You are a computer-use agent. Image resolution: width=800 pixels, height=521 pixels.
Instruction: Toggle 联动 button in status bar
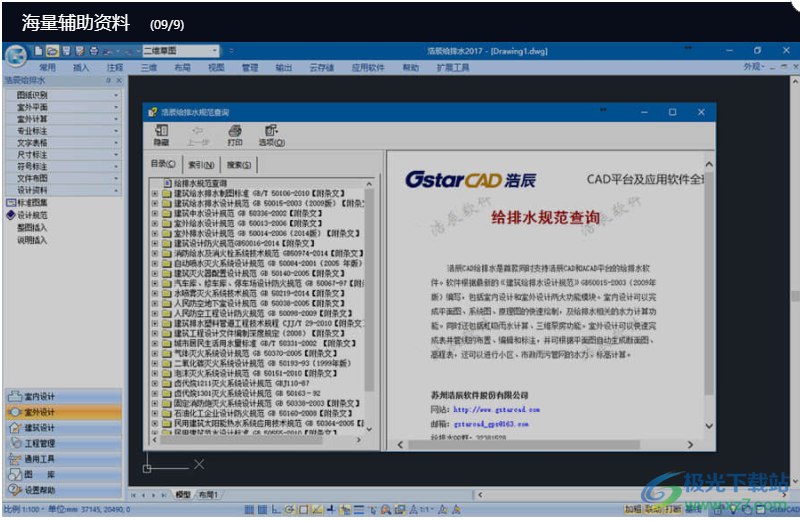pos(653,509)
